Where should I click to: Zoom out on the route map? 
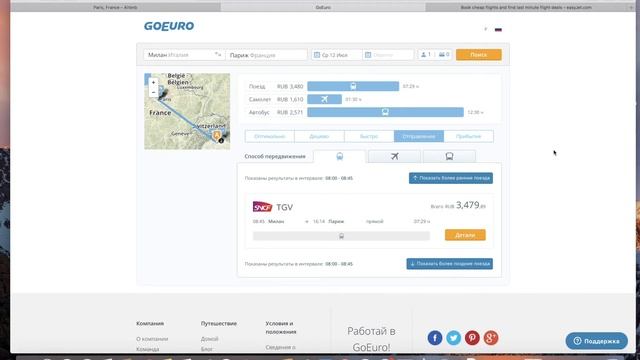[x=153, y=92]
